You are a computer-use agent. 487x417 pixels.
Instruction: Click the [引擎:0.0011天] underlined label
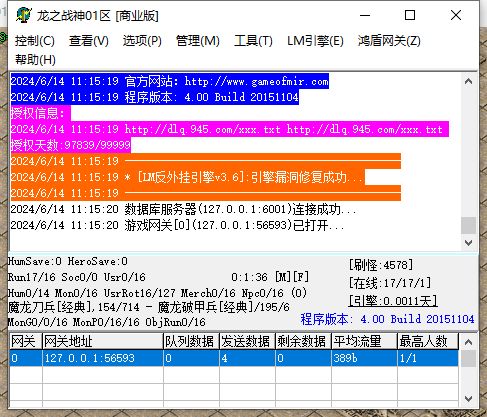pyautogui.click(x=393, y=301)
